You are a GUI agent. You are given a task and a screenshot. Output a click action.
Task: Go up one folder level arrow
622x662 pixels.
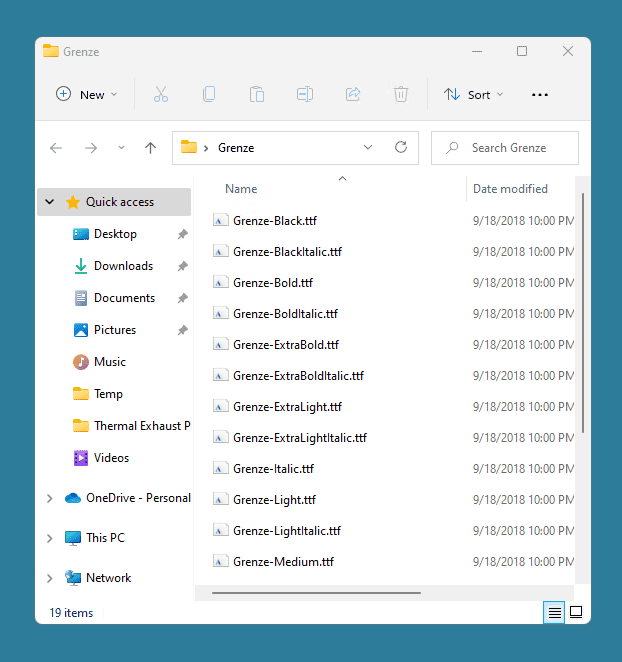point(150,148)
